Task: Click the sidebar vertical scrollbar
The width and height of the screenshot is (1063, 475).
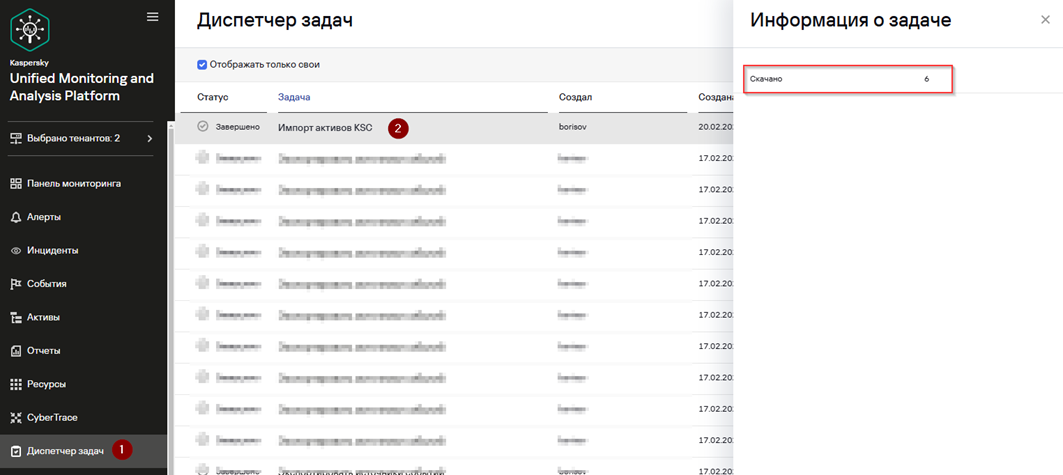Action: (x=170, y=298)
